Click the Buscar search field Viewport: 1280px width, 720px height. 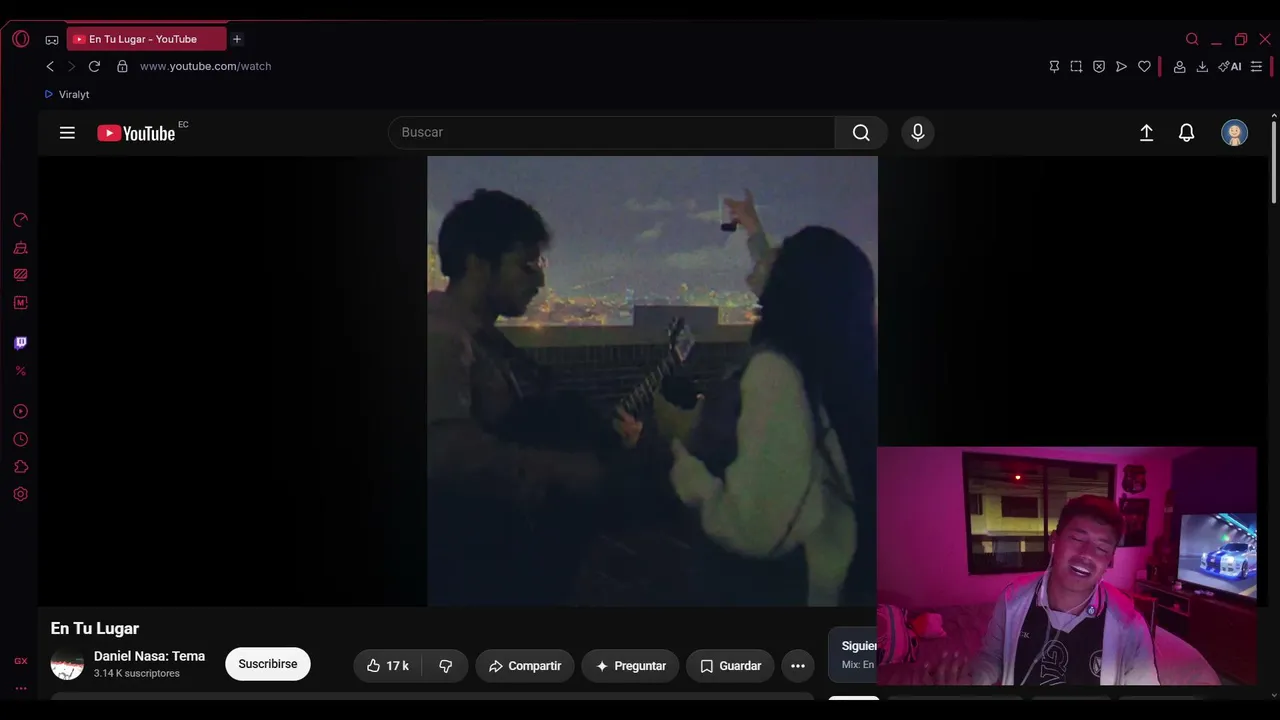tap(611, 132)
